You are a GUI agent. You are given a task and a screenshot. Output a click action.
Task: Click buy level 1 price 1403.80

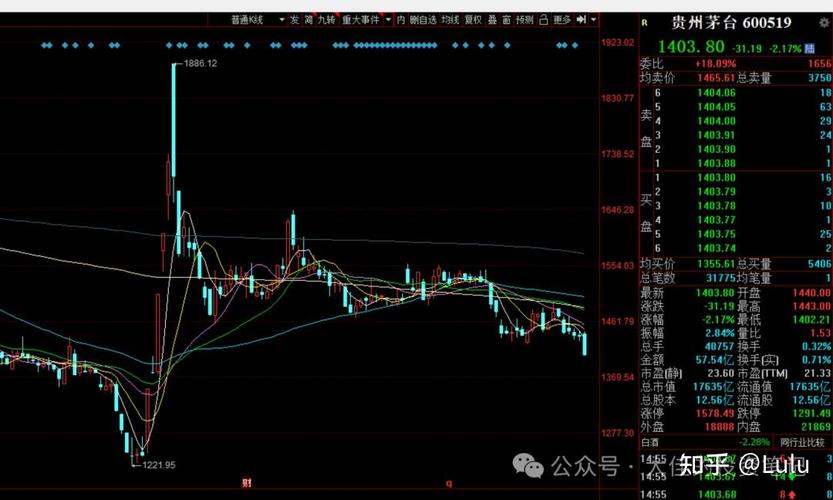(716, 177)
